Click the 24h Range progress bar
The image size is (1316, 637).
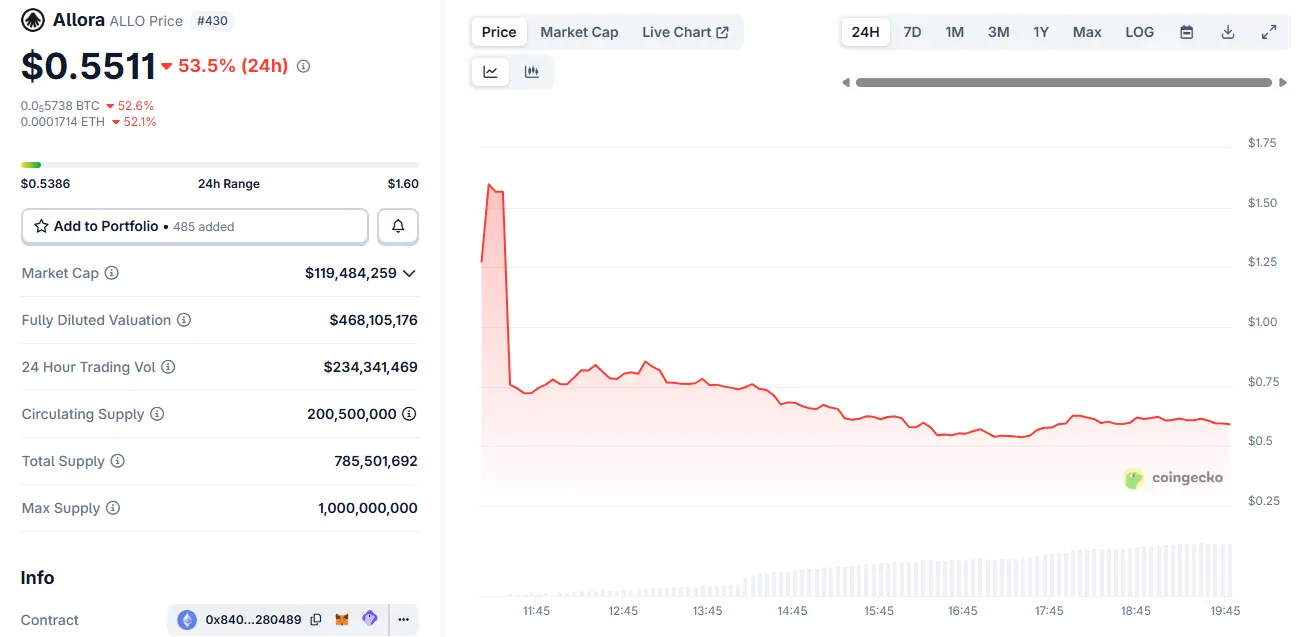pos(220,165)
